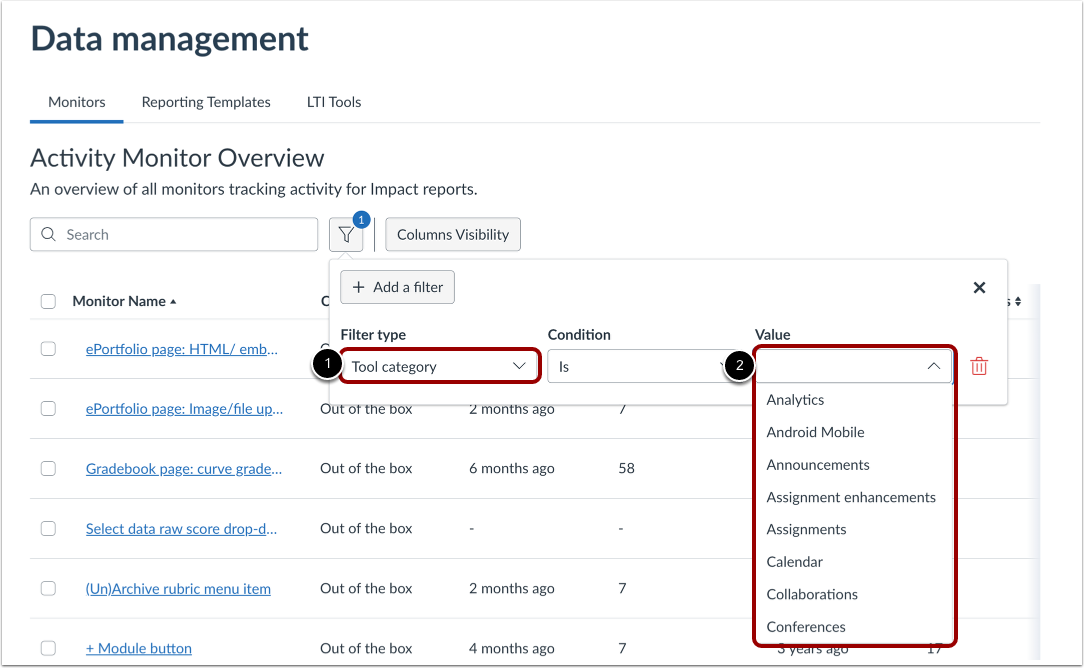Check Select data raw score row checkbox

pyautogui.click(x=48, y=528)
